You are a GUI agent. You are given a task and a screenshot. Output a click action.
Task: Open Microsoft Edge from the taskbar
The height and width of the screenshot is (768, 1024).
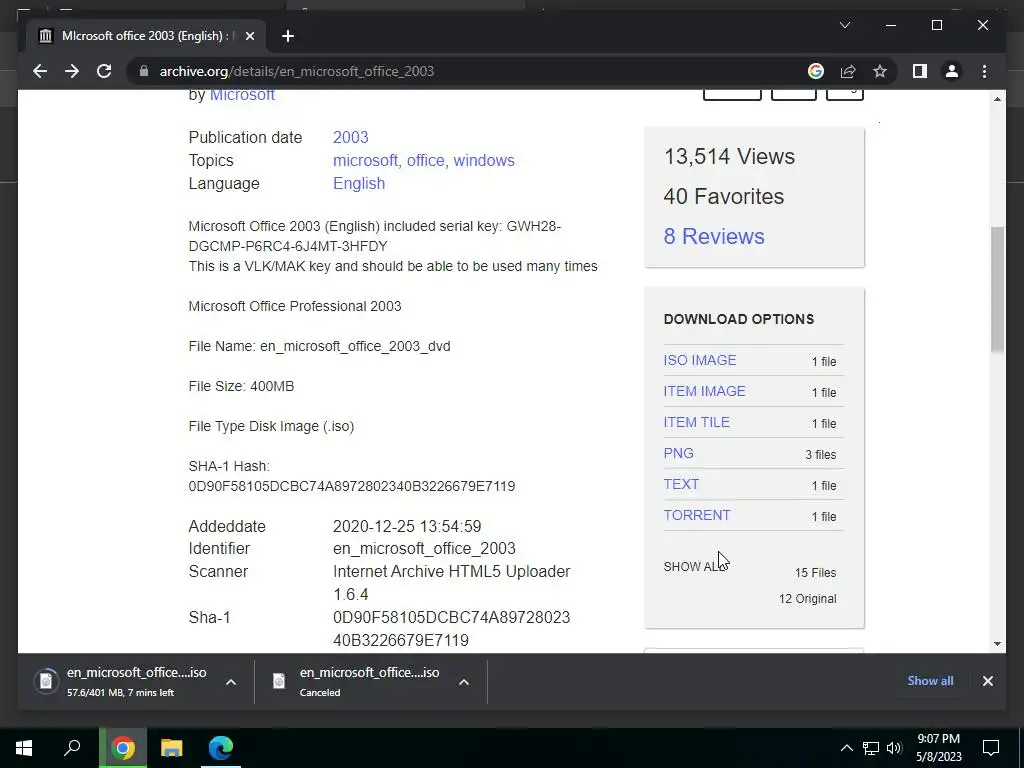point(221,748)
